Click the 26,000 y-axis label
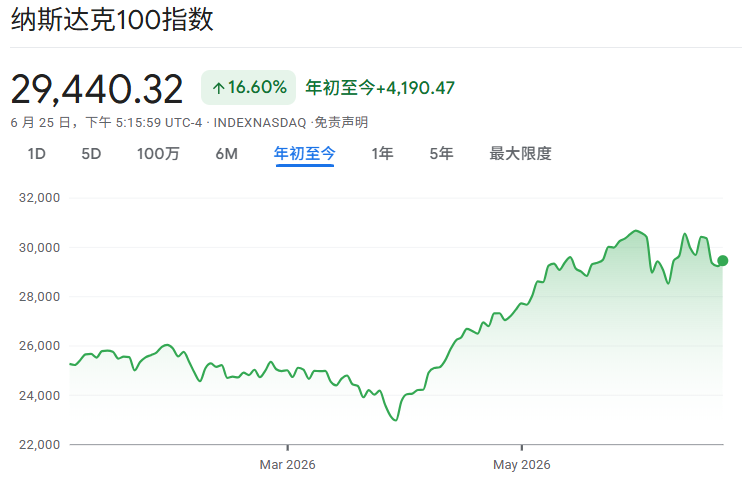 [39, 346]
